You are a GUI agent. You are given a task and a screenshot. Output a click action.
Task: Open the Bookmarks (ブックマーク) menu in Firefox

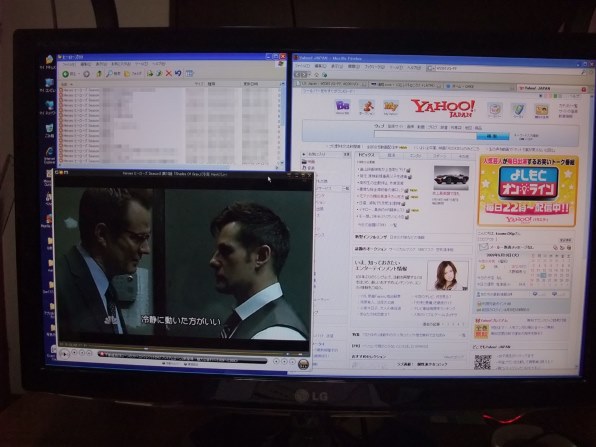point(375,67)
